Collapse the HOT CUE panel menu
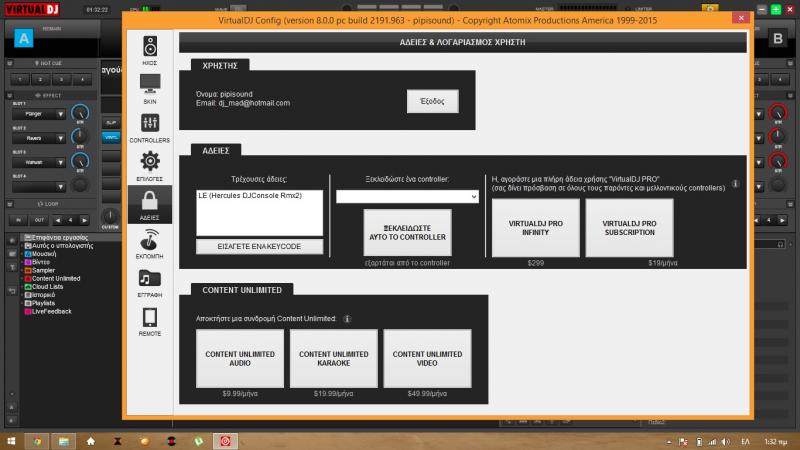The image size is (800, 450). pyautogui.click(x=10, y=63)
